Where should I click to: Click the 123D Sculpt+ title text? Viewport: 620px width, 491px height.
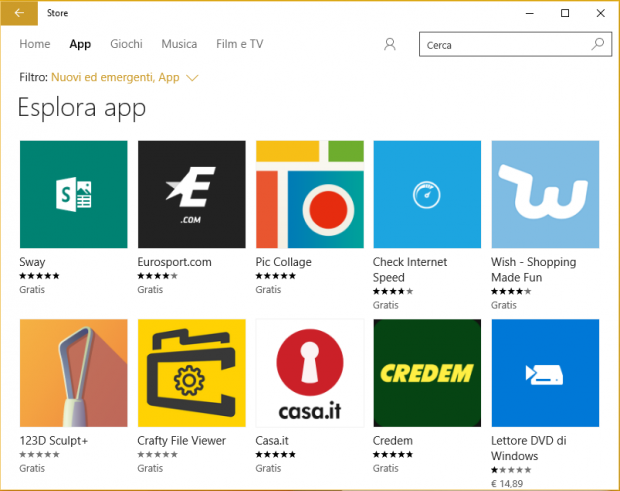click(x=53, y=440)
